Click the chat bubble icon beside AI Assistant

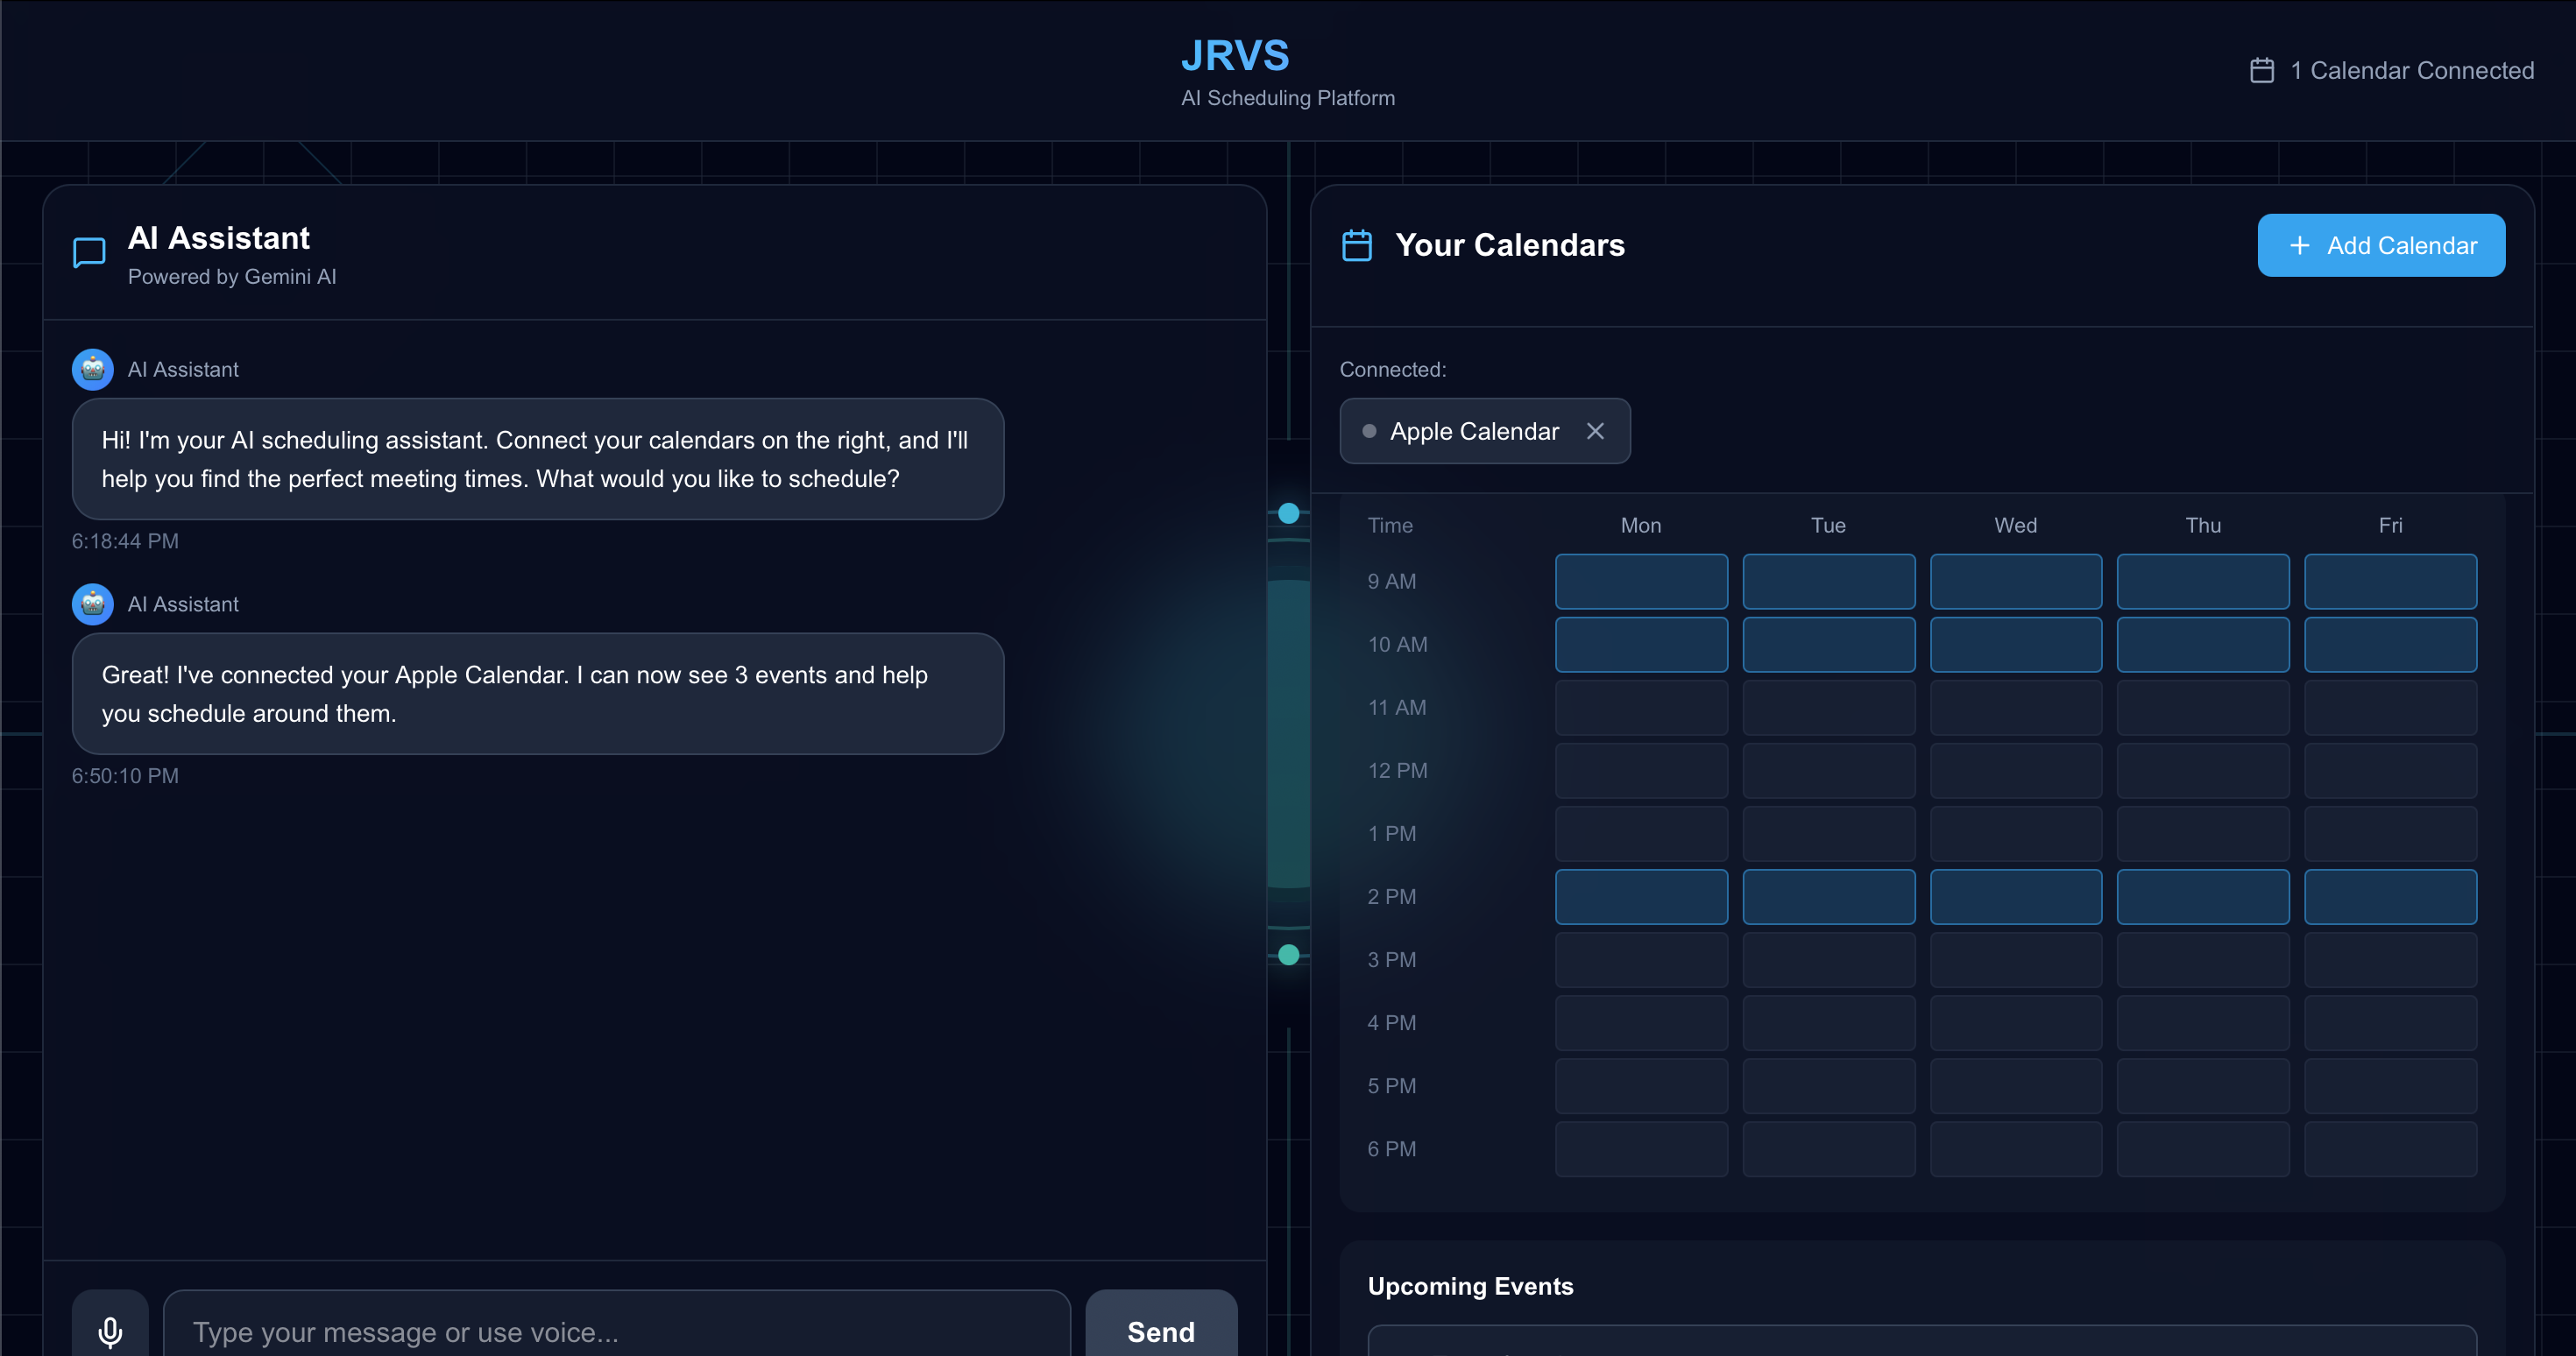(x=90, y=252)
